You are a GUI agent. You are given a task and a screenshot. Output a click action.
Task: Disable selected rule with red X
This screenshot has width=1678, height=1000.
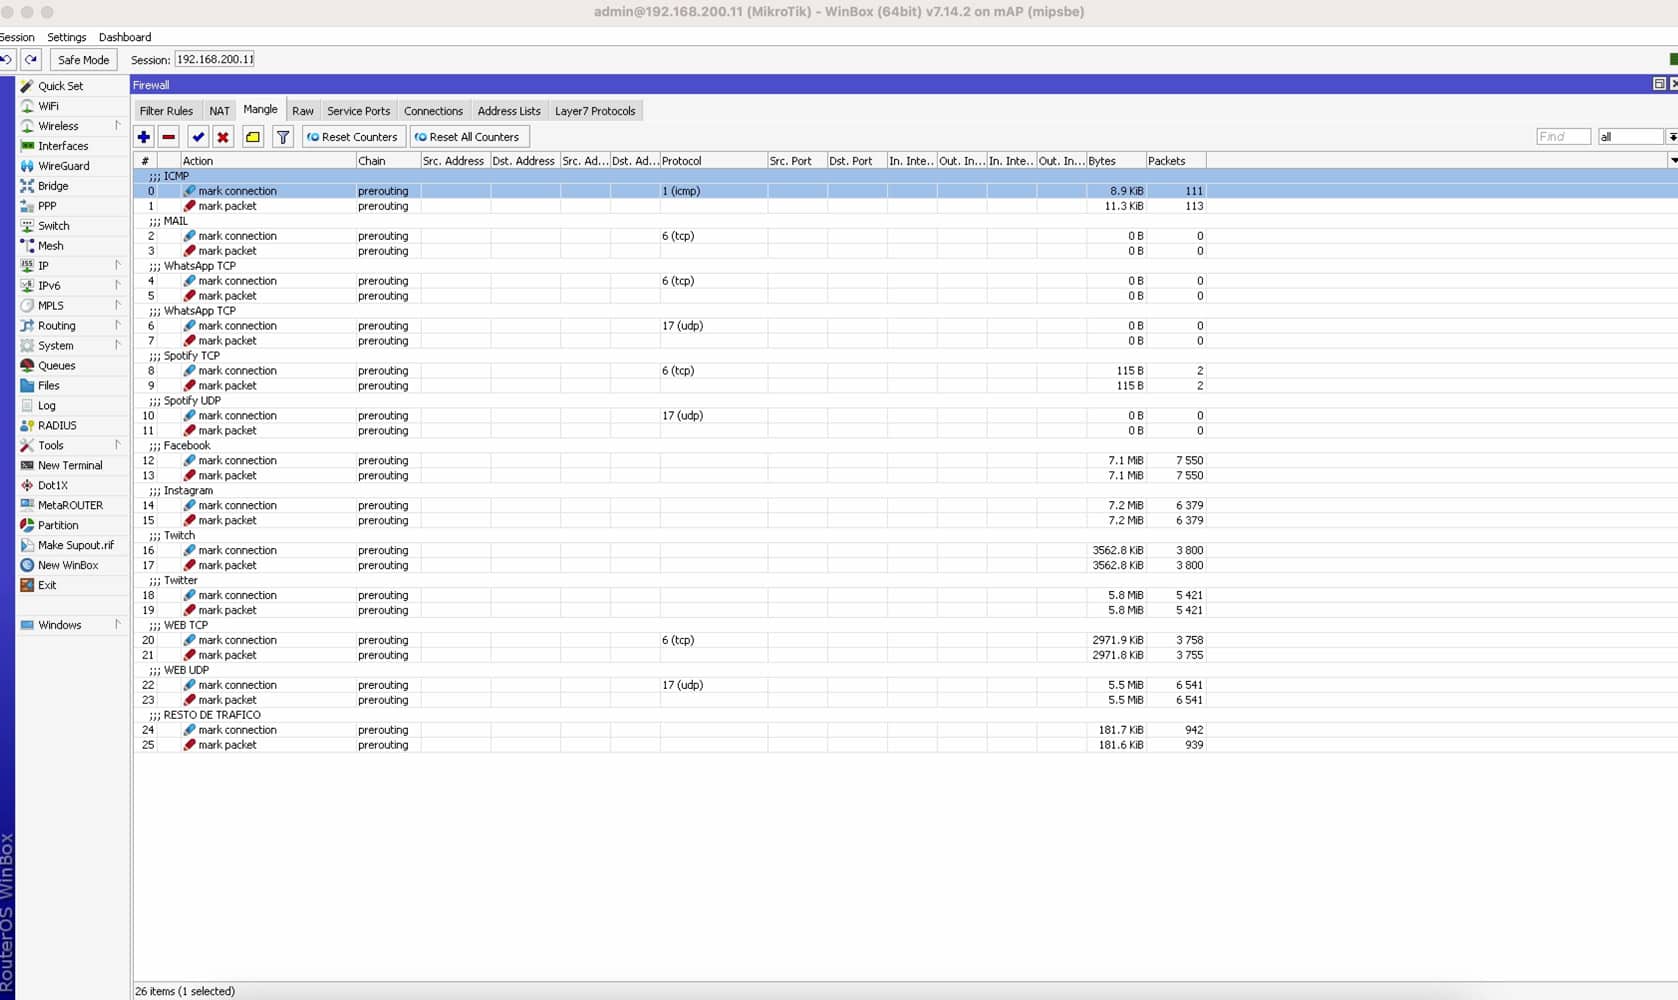223,137
